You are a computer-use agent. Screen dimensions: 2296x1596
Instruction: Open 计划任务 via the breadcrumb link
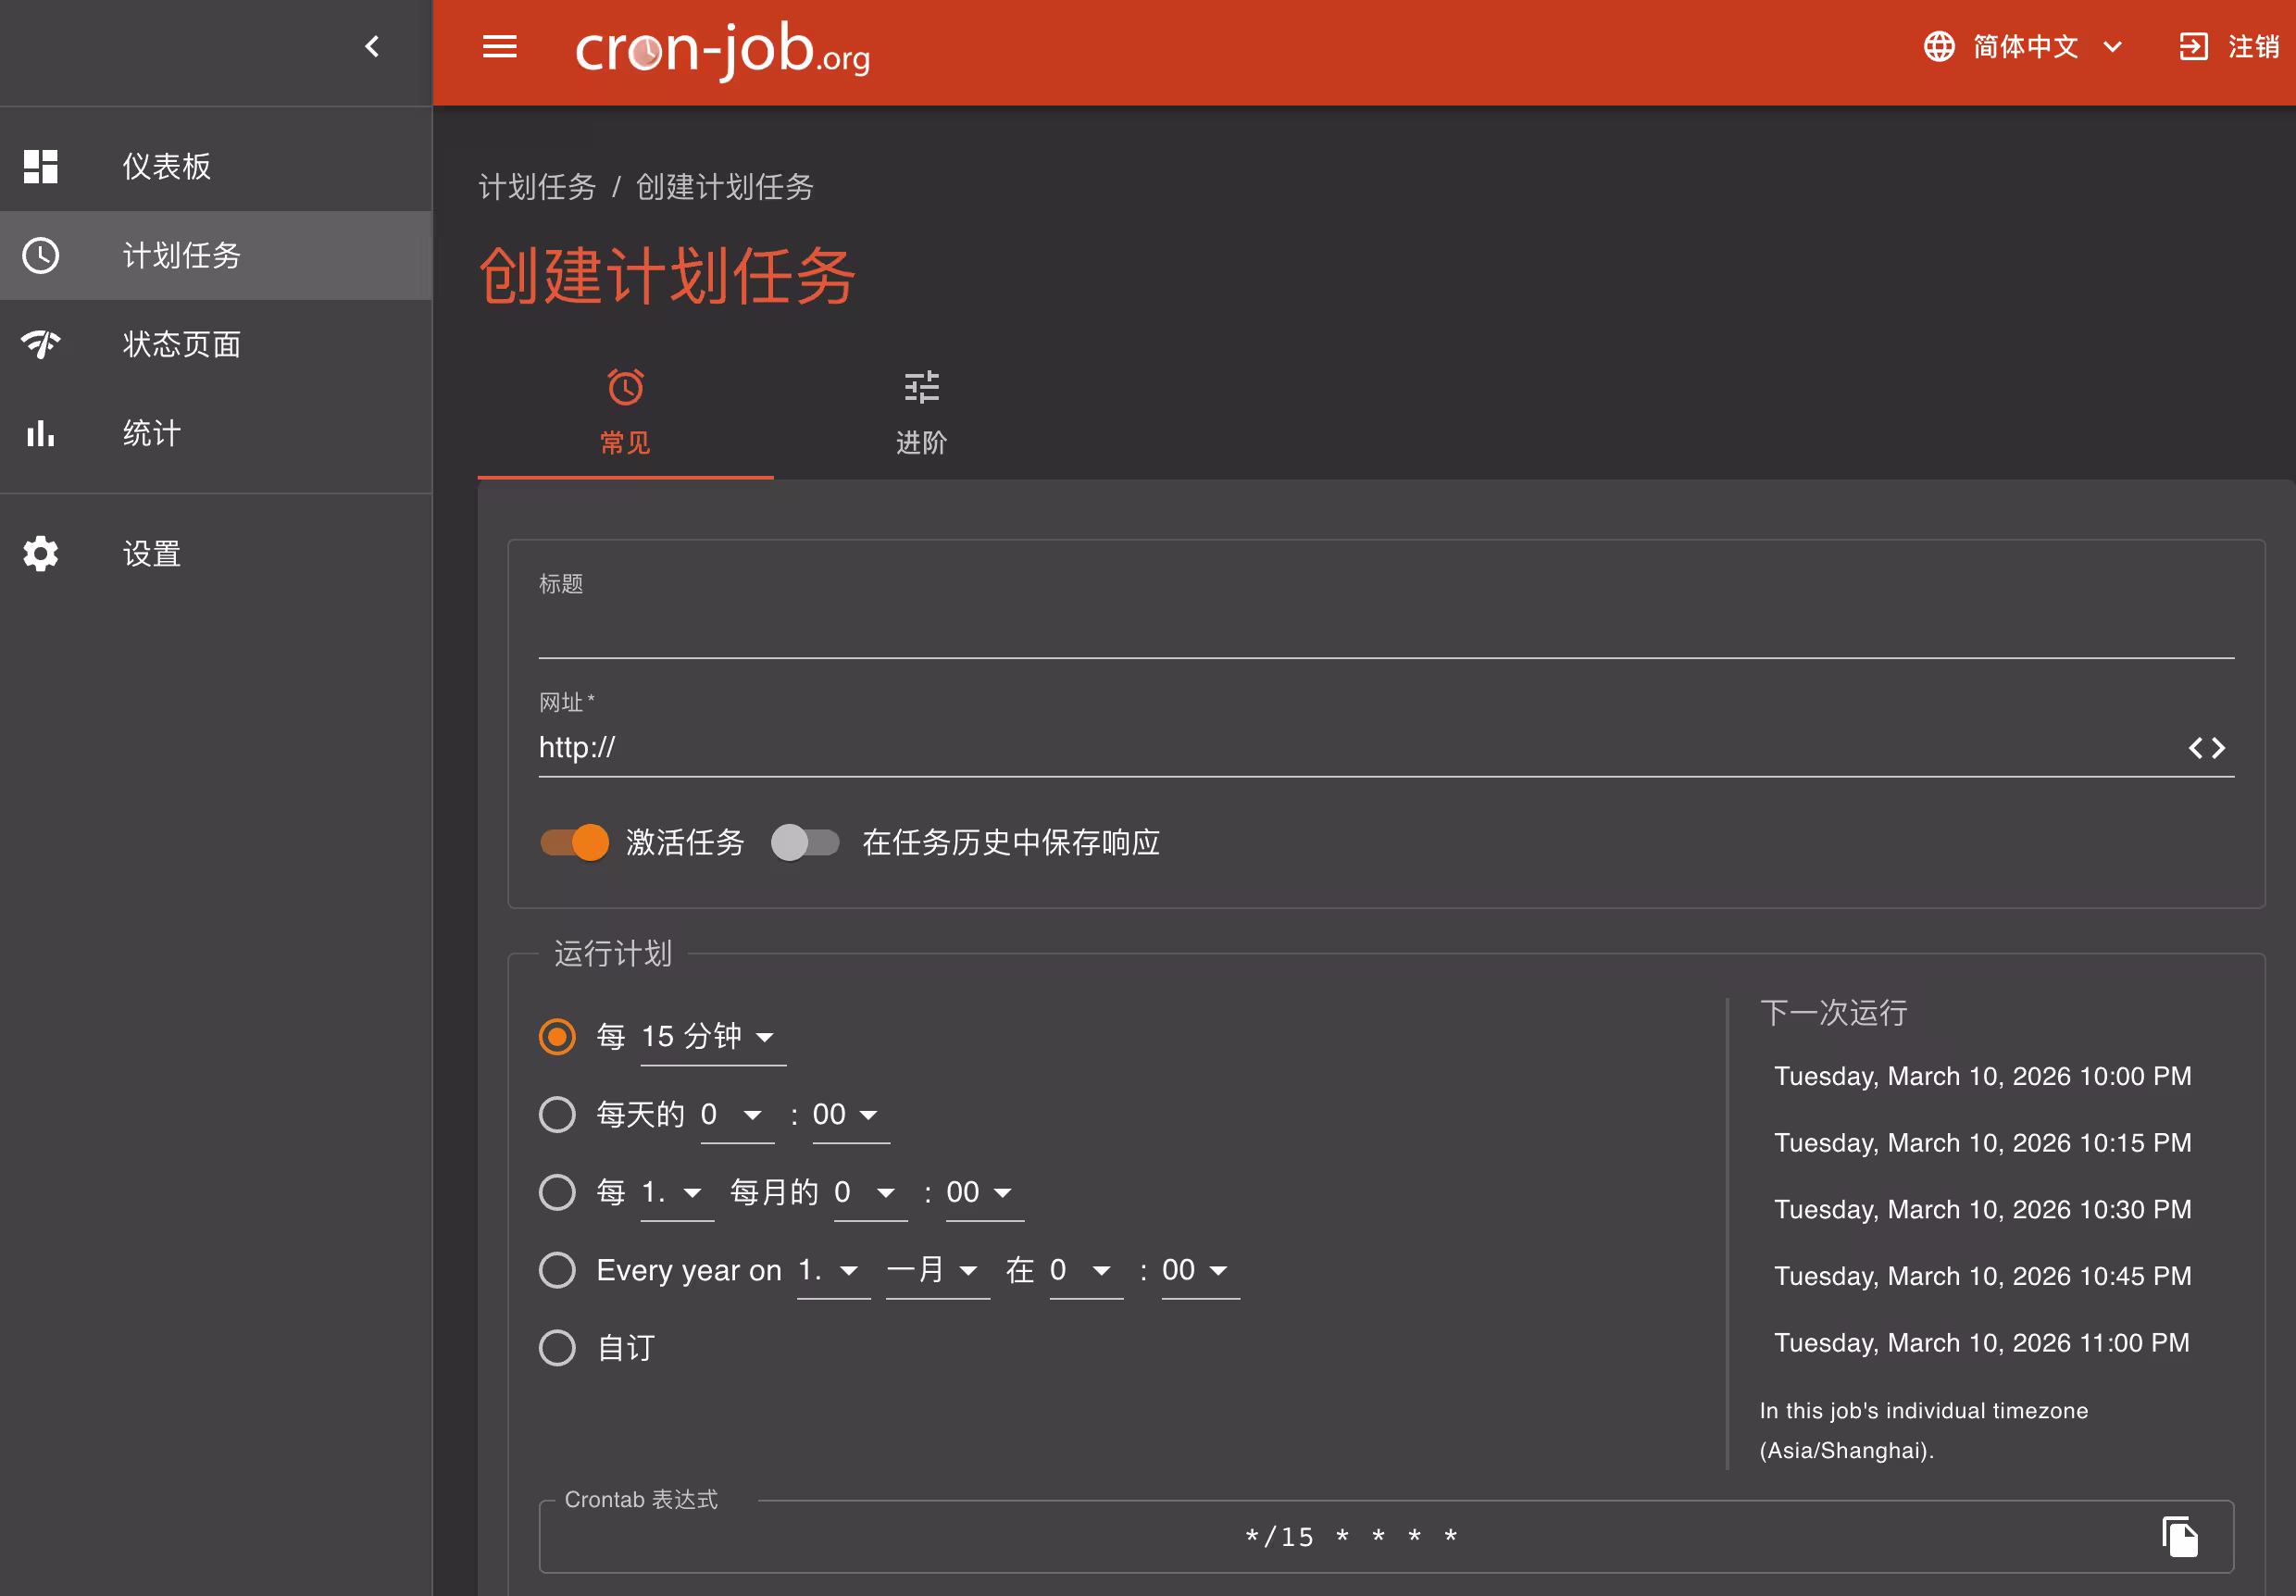click(537, 188)
